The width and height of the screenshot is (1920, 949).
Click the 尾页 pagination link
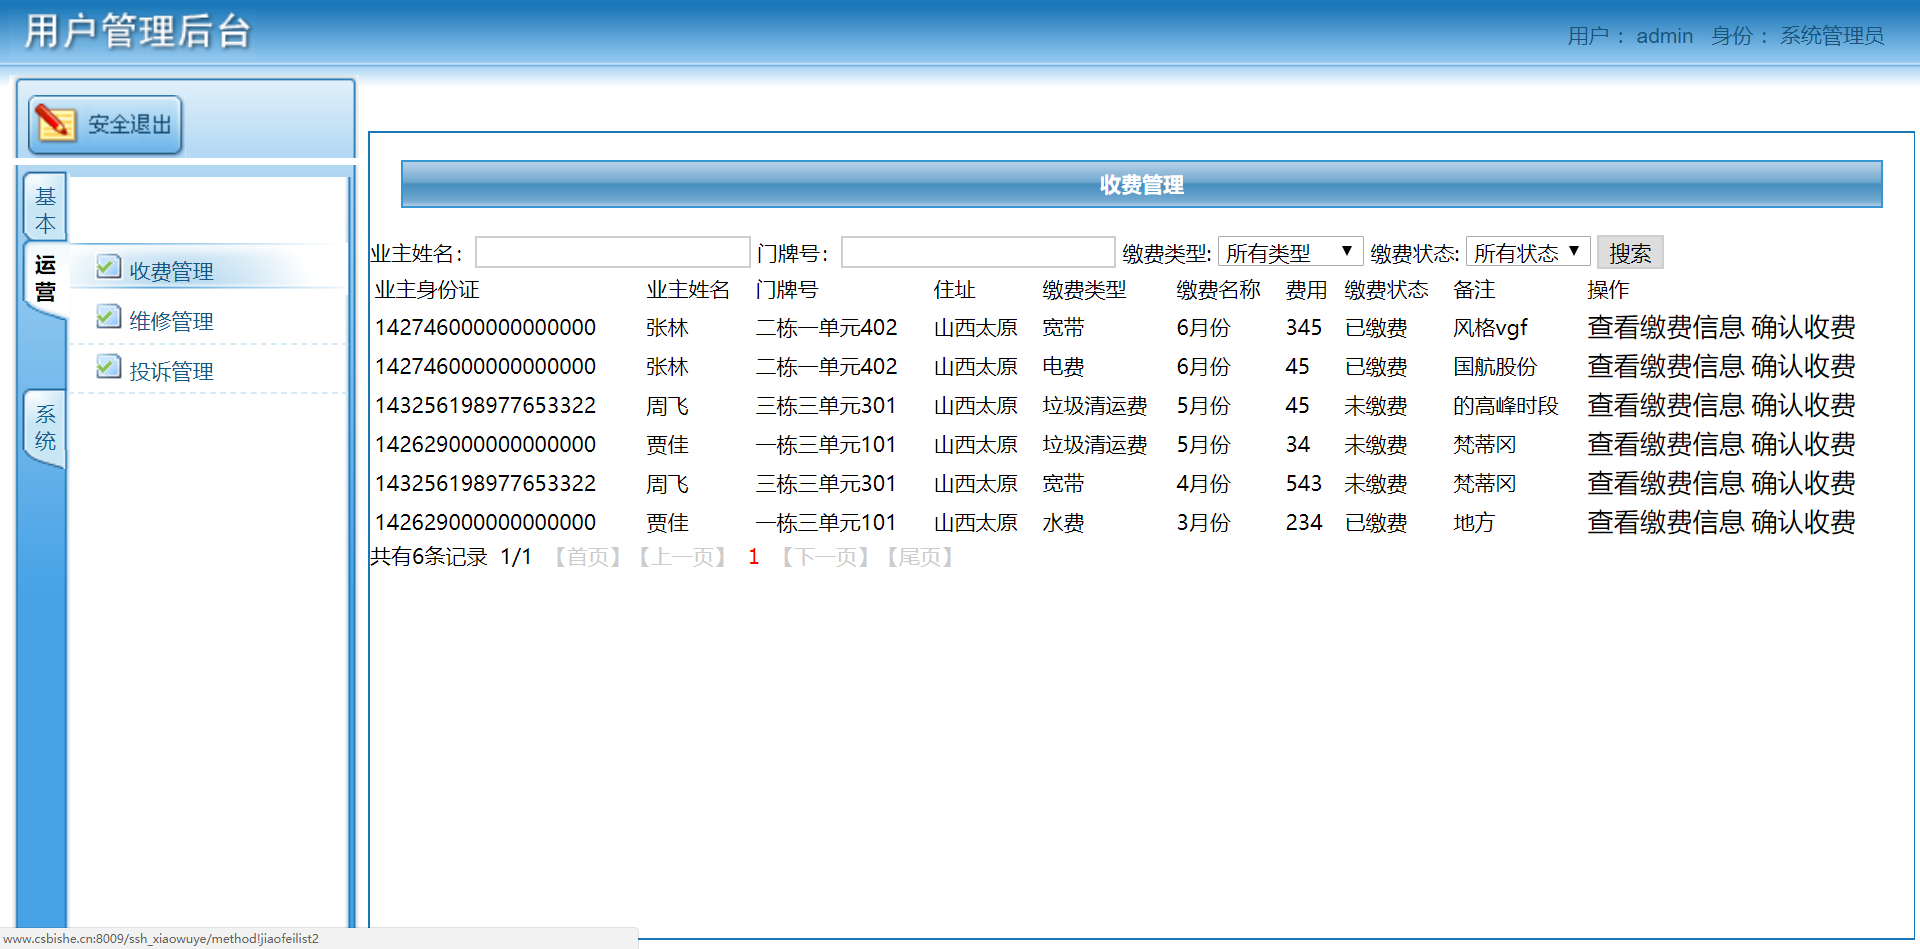coord(920,557)
